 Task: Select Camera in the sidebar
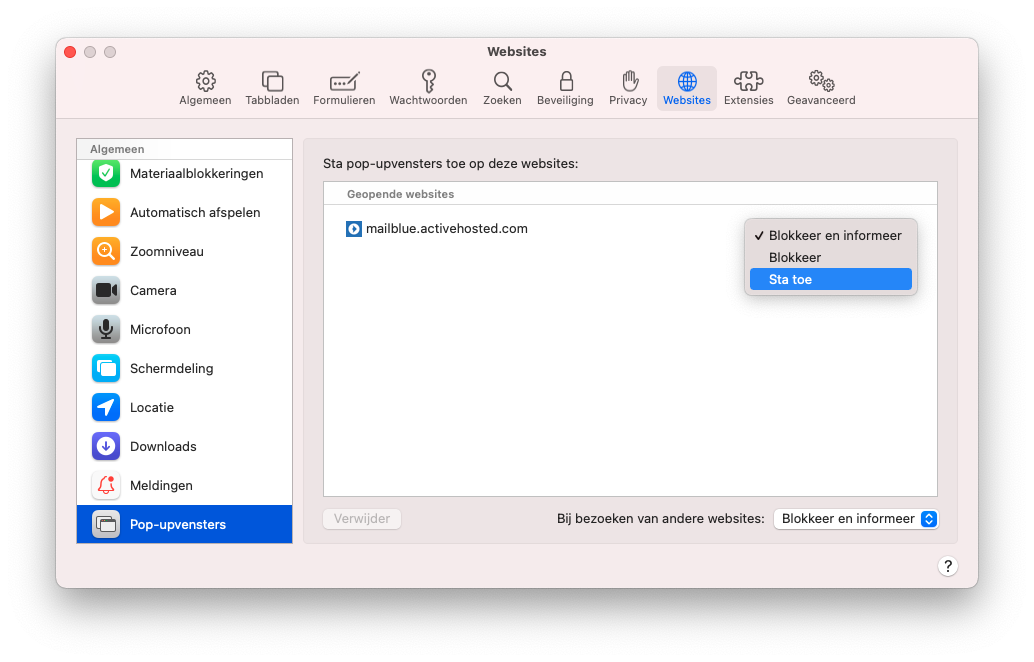(185, 290)
